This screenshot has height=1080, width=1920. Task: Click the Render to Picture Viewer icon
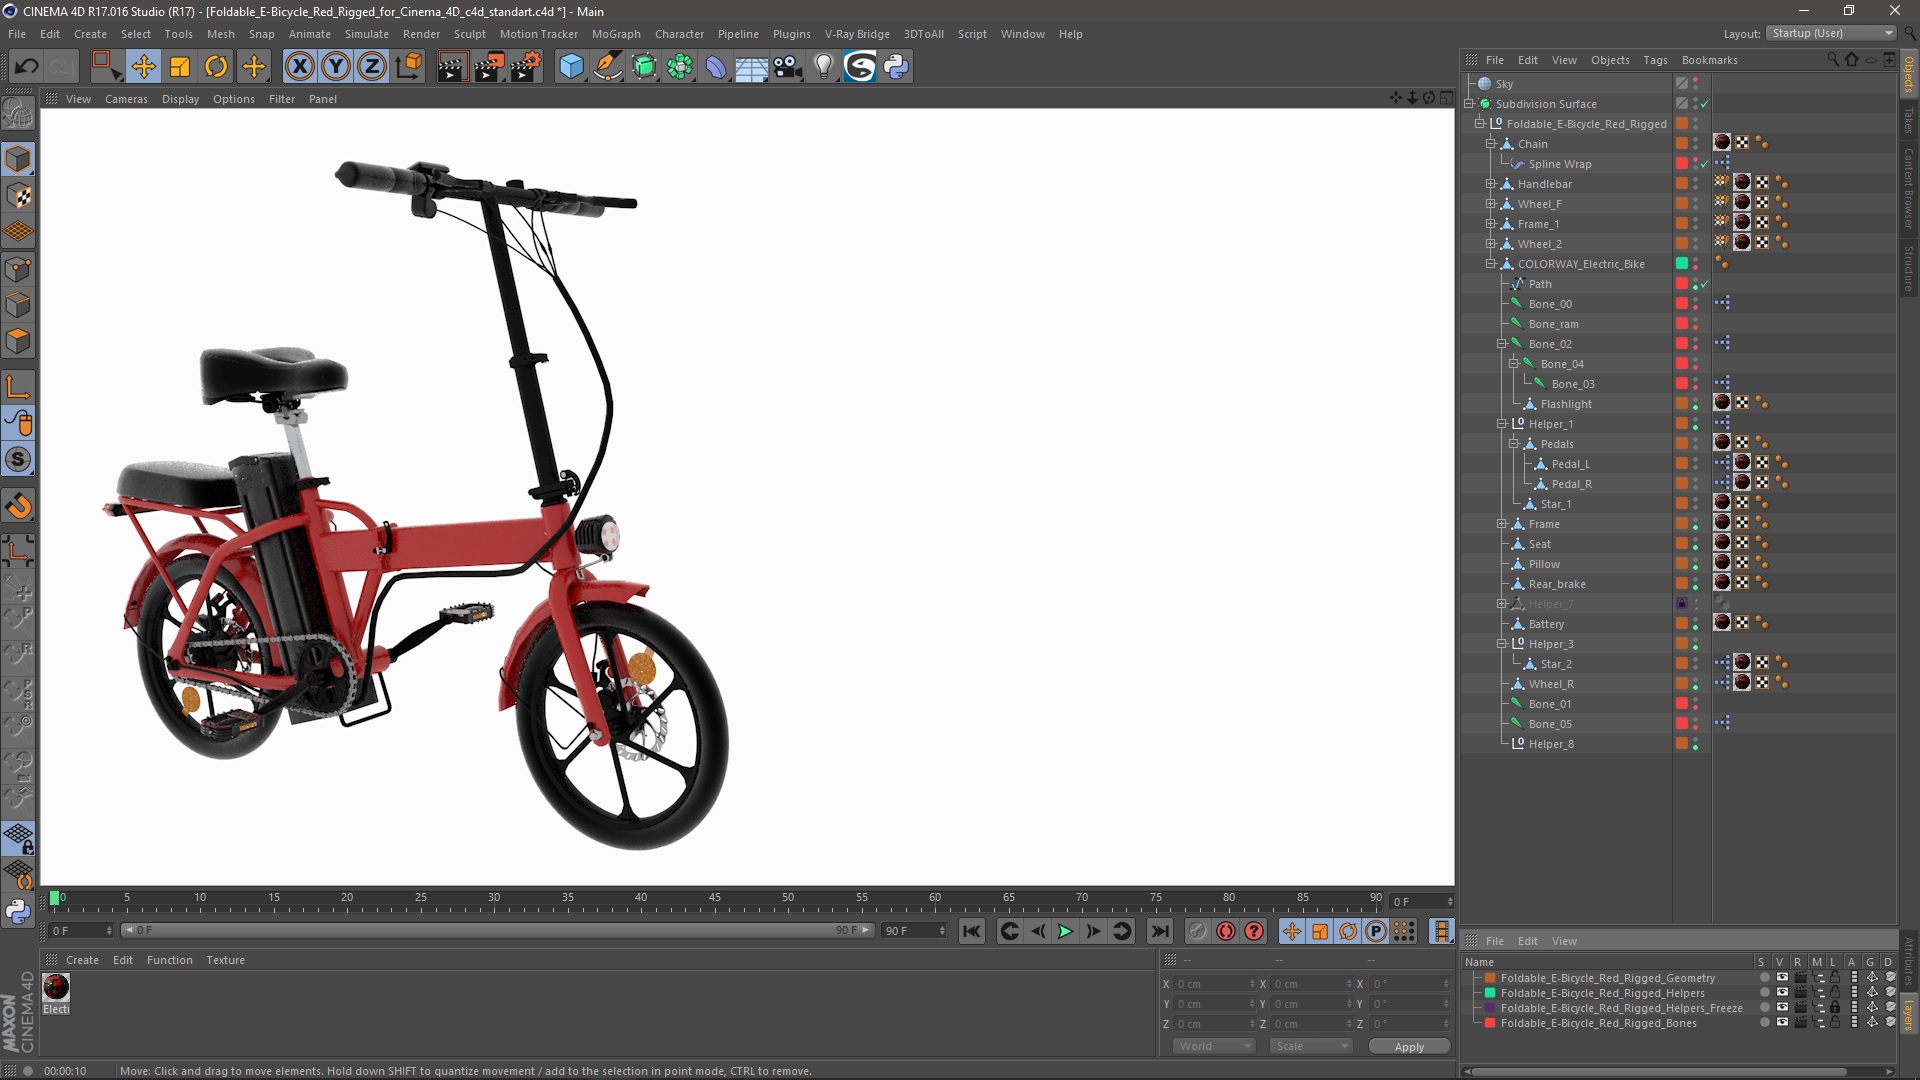pos(489,67)
